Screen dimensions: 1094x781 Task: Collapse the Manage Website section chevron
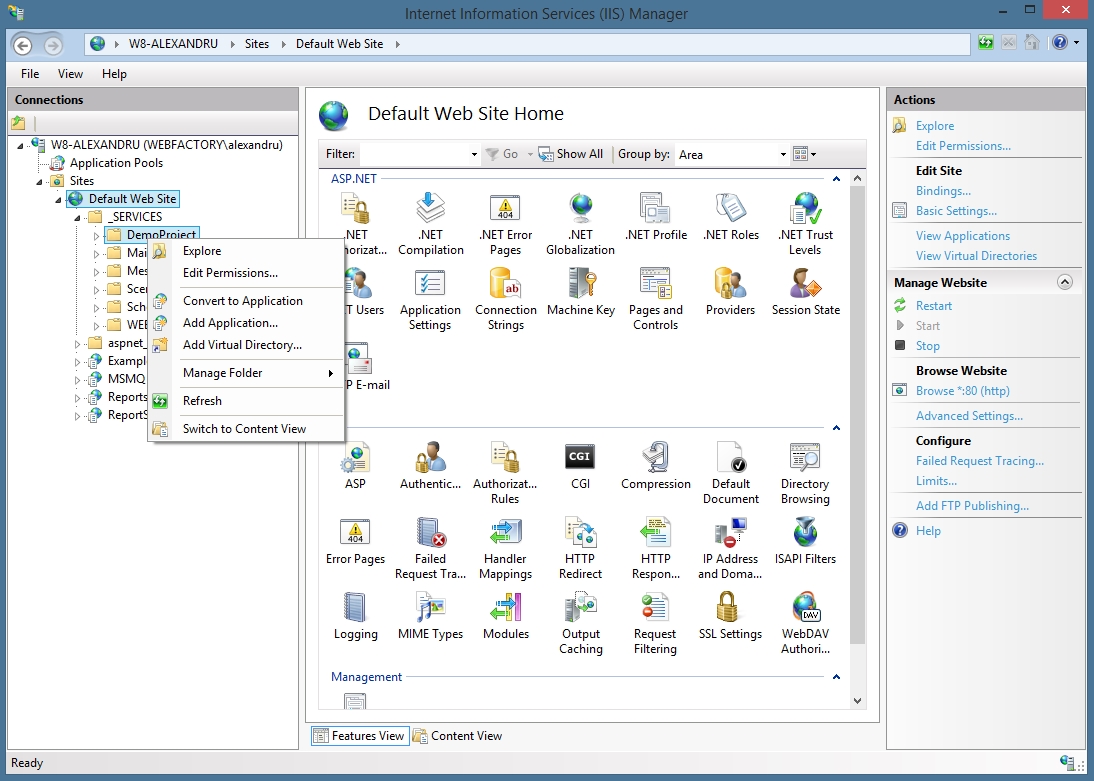[x=1065, y=283]
